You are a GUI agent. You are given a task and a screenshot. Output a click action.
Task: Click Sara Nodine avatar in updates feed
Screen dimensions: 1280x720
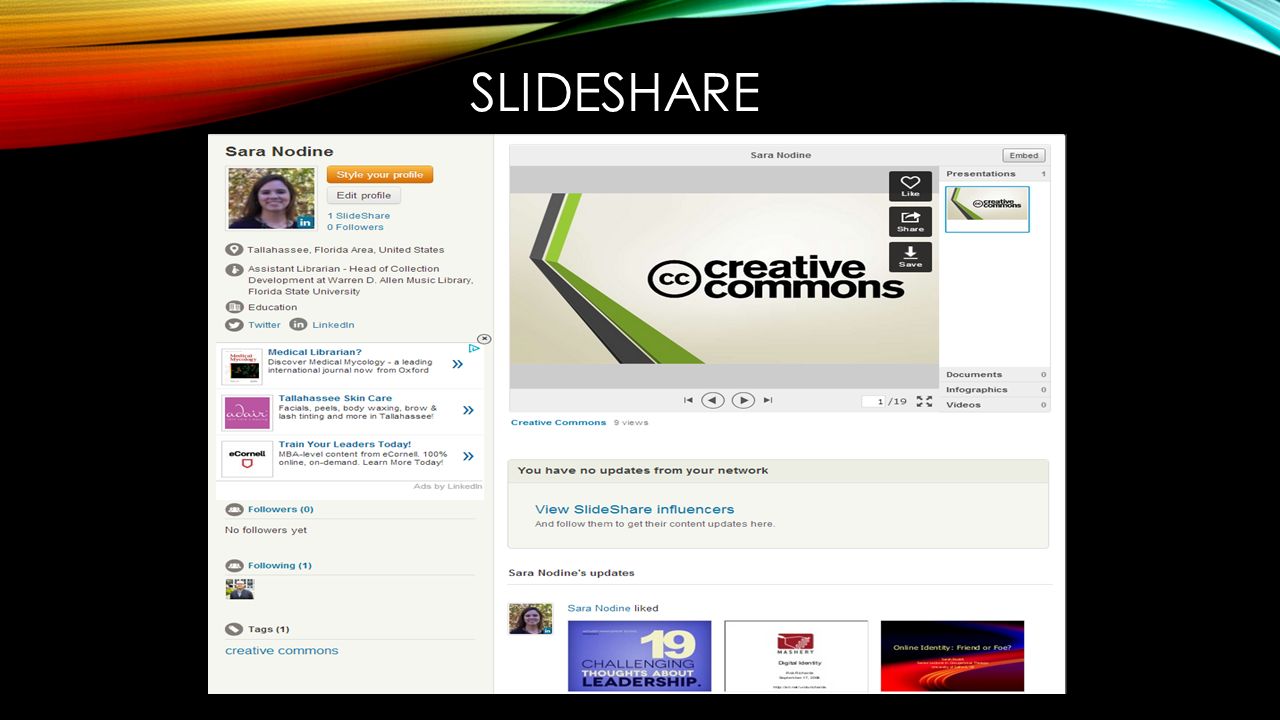[x=530, y=619]
